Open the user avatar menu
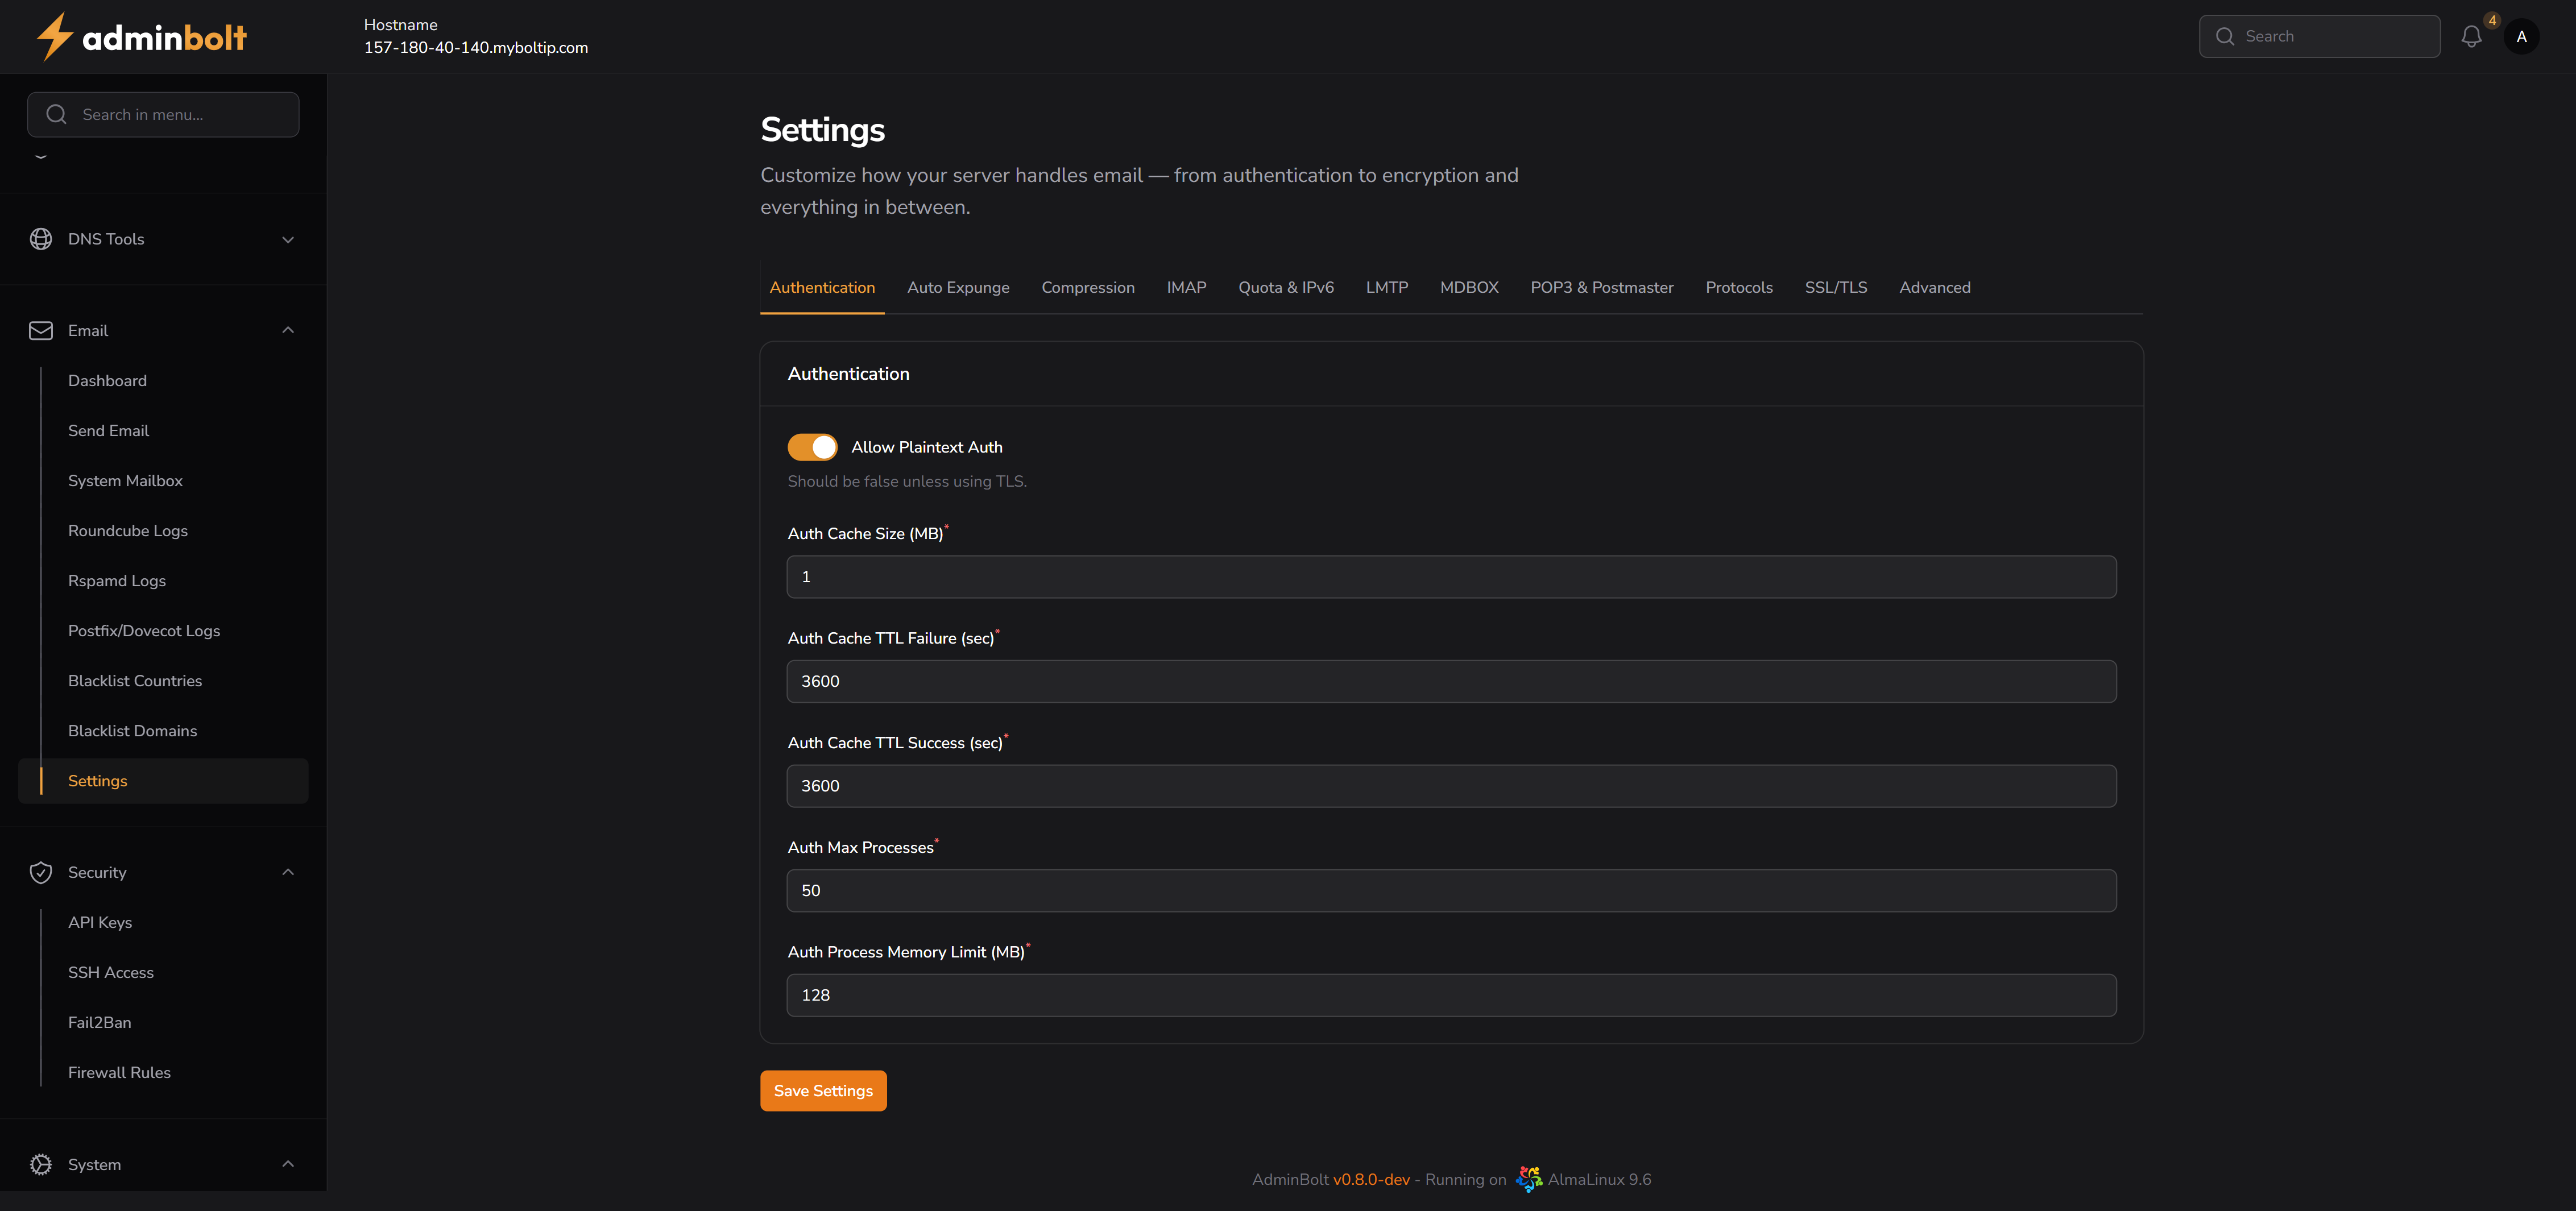2576x1211 pixels. click(x=2521, y=37)
